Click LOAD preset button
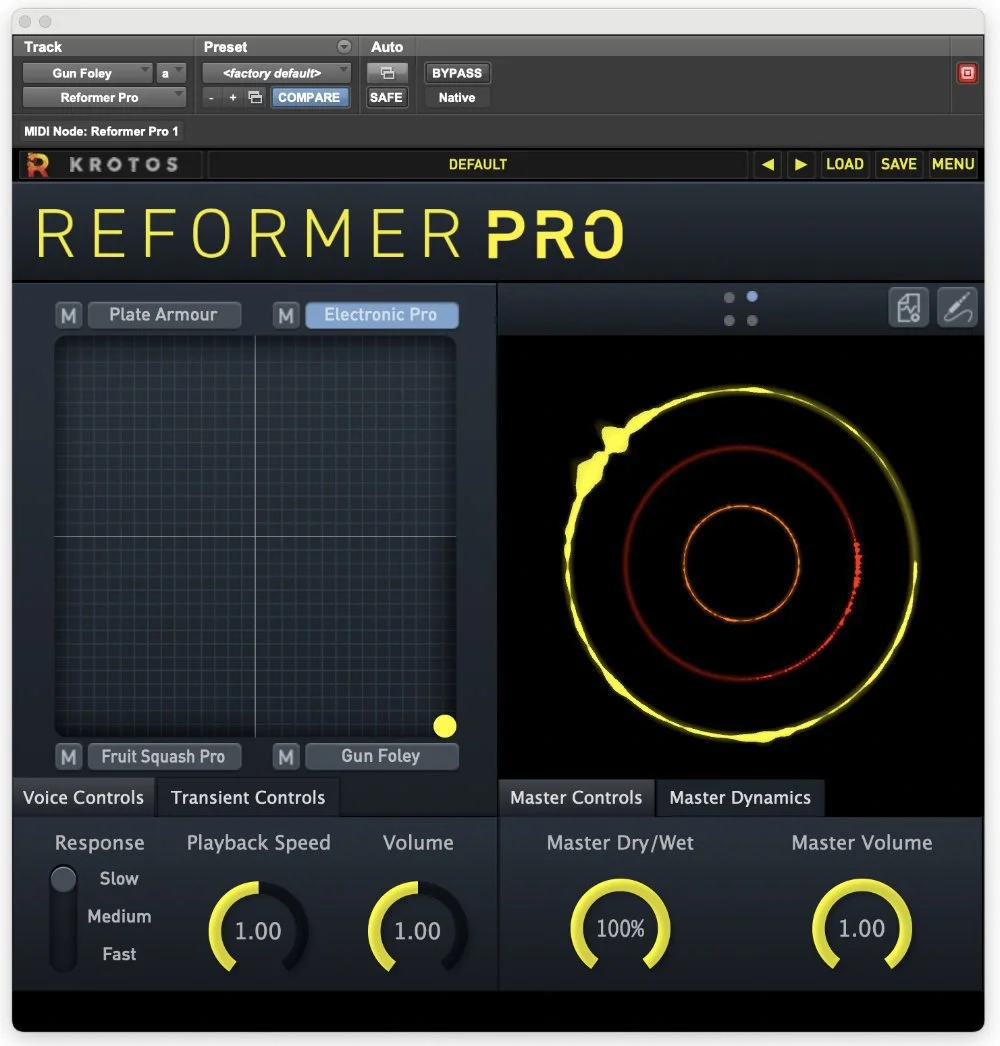This screenshot has height=1046, width=1000. [x=845, y=164]
